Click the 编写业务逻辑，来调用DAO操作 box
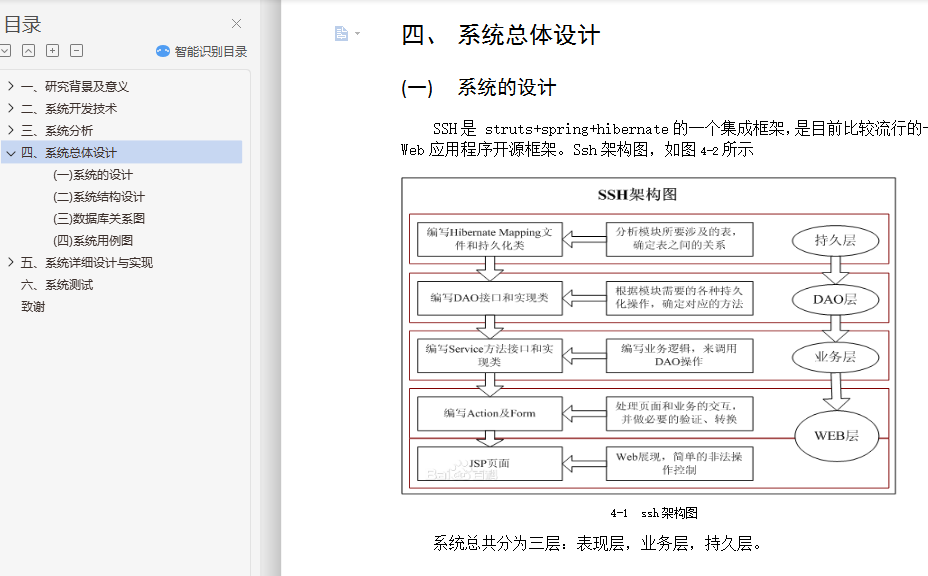This screenshot has height=576, width=928. pos(679,355)
